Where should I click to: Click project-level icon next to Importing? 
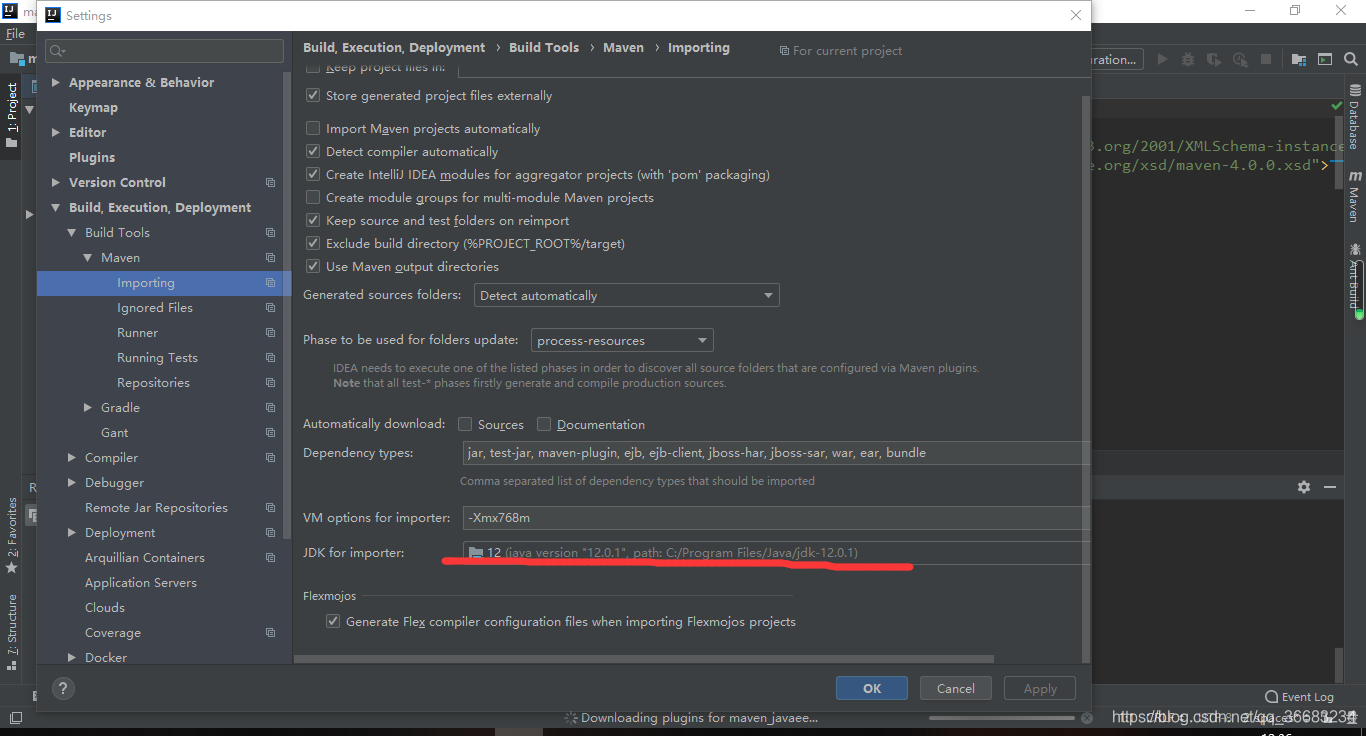coord(270,283)
